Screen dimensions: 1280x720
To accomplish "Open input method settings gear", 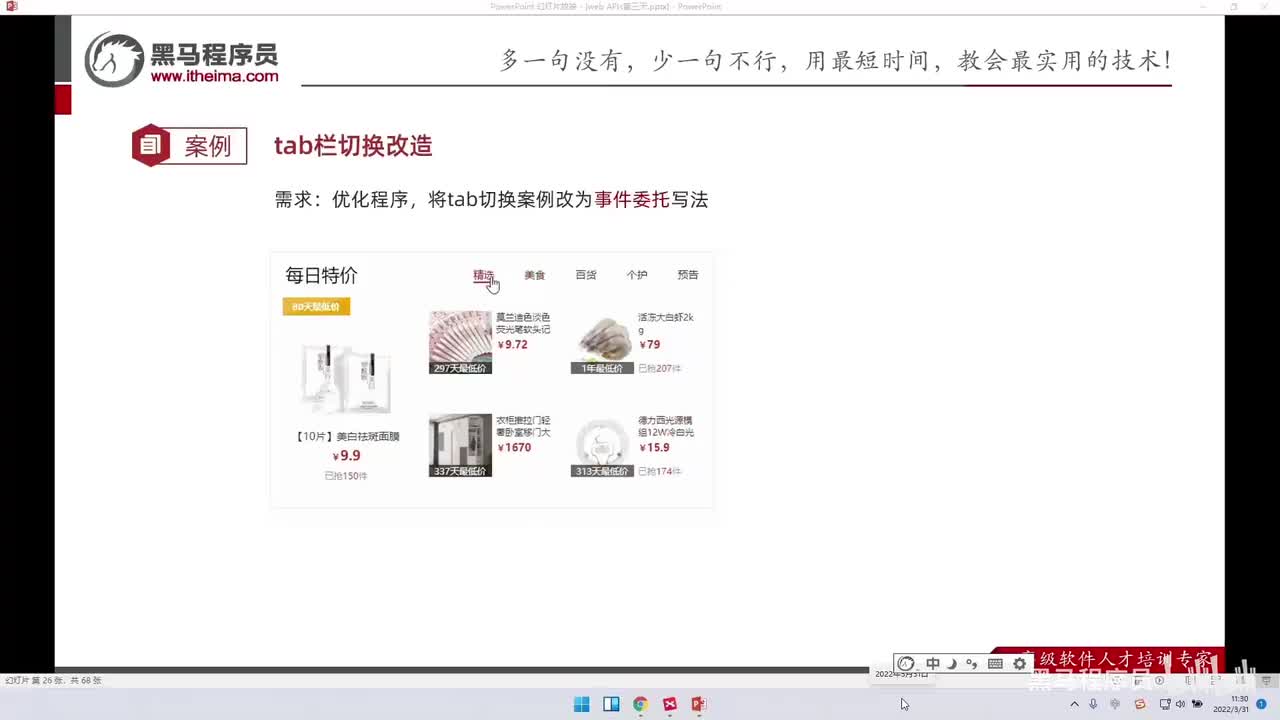I will pos(1019,663).
